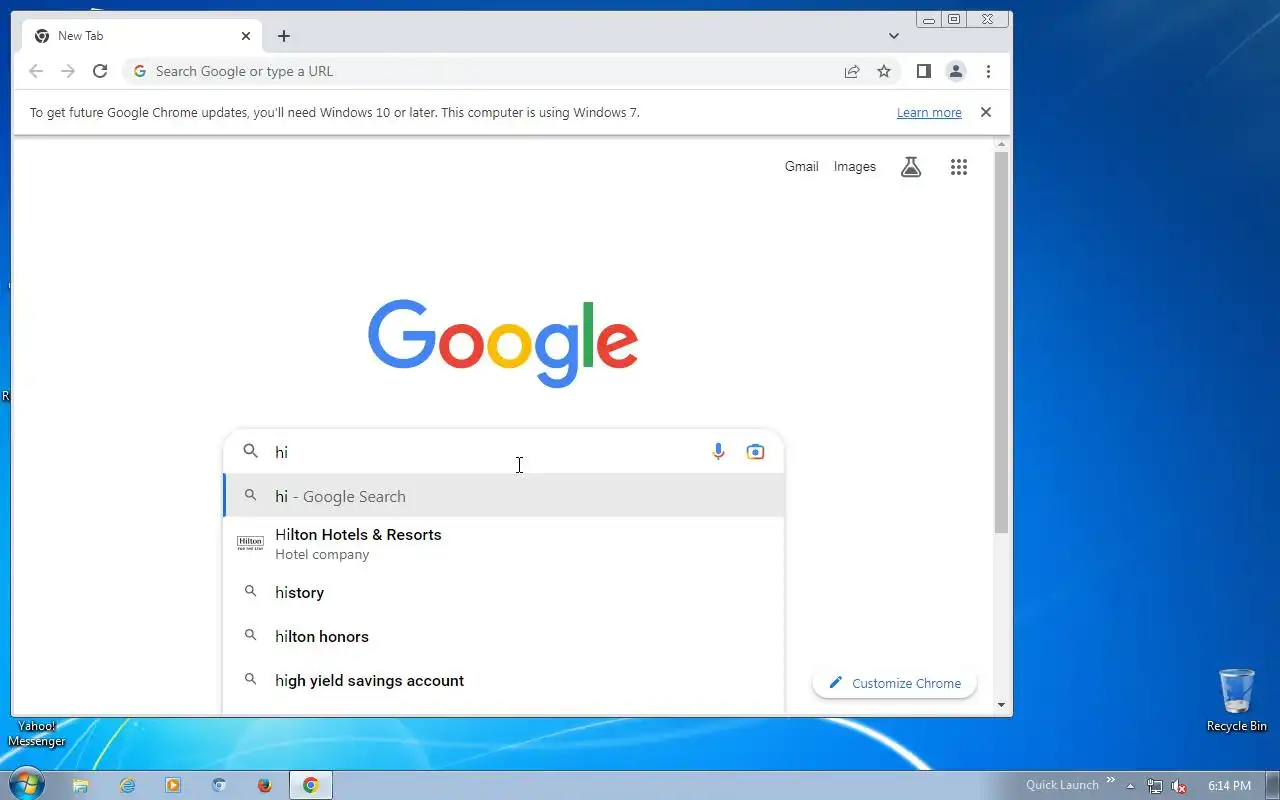1280x800 pixels.
Task: Select 'hi - Google Search' suggestion
Action: point(504,496)
